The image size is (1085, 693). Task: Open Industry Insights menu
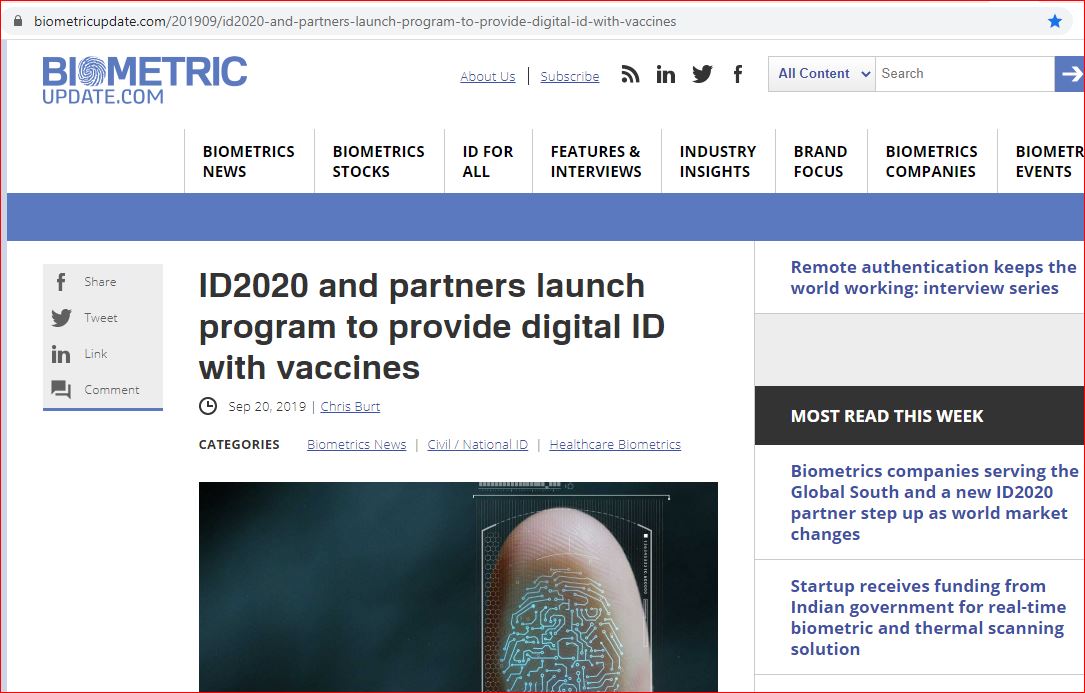(718, 161)
